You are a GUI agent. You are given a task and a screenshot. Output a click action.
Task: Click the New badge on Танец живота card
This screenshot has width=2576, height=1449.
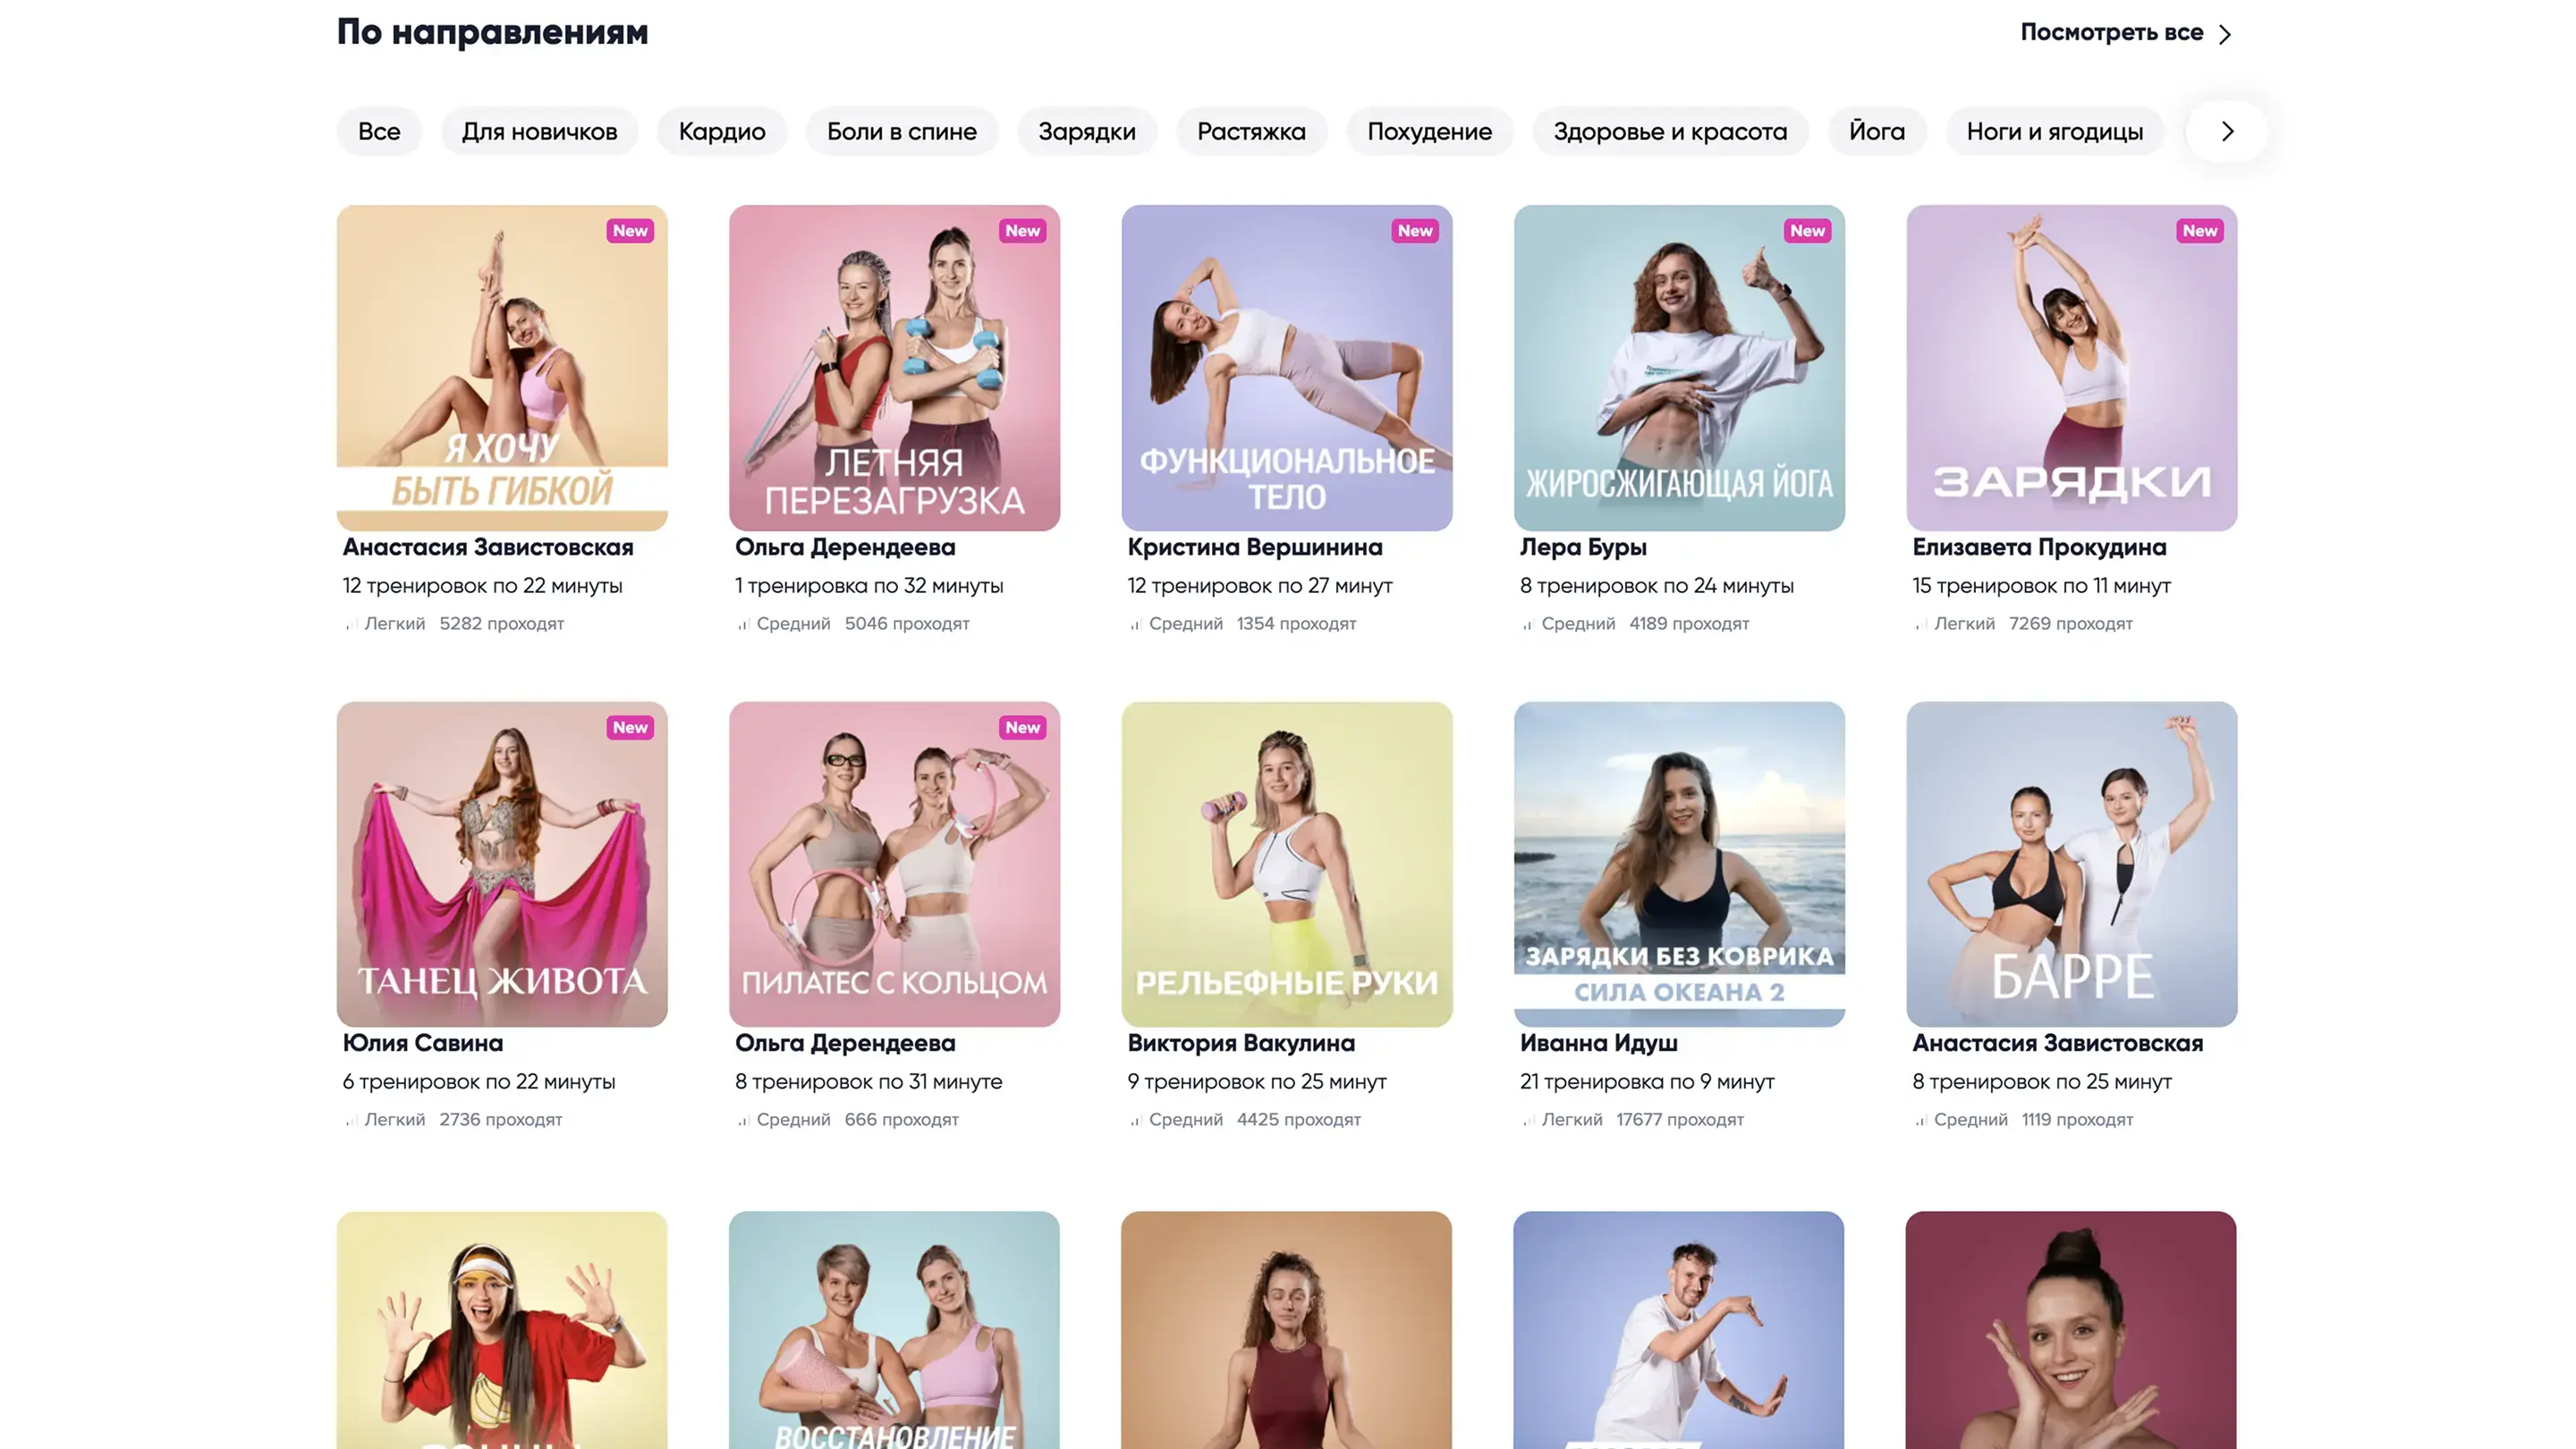pos(630,727)
